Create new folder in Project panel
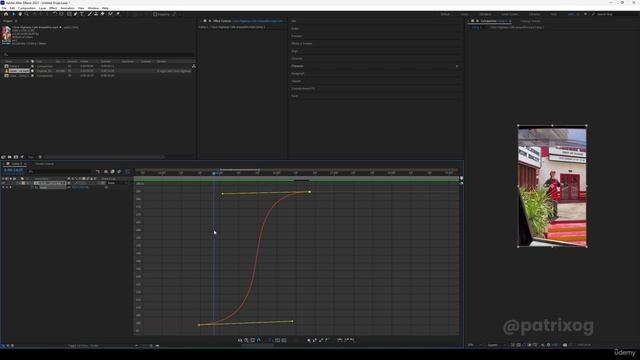The width and height of the screenshot is (640, 360). coord(9,157)
